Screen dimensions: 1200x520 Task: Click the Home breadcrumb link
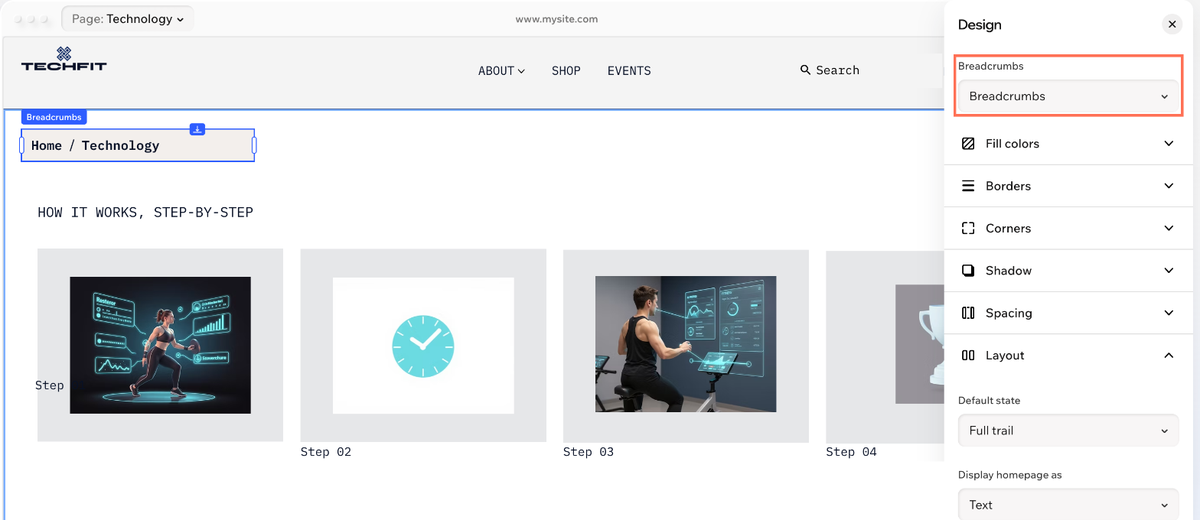[x=46, y=145]
